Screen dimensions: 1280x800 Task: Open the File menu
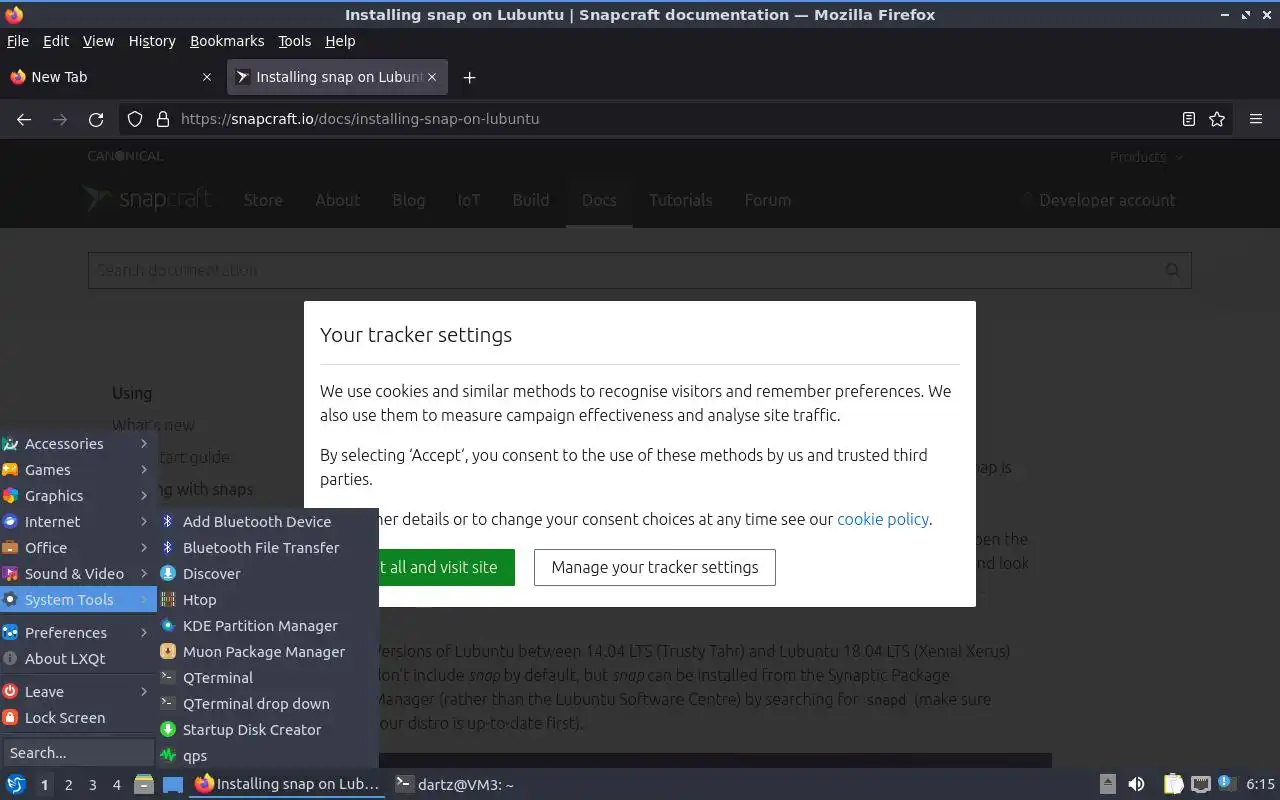click(18, 41)
